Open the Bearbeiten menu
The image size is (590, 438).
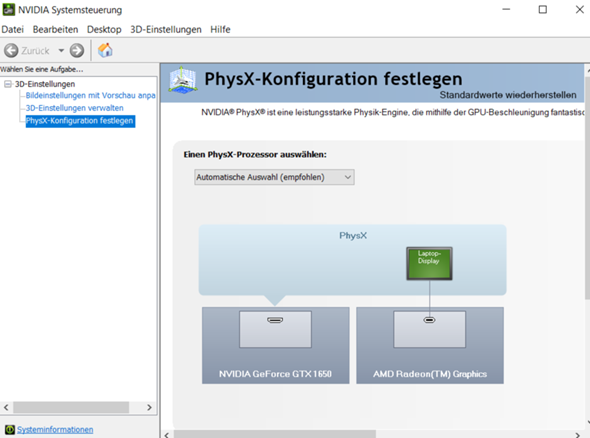pos(55,29)
